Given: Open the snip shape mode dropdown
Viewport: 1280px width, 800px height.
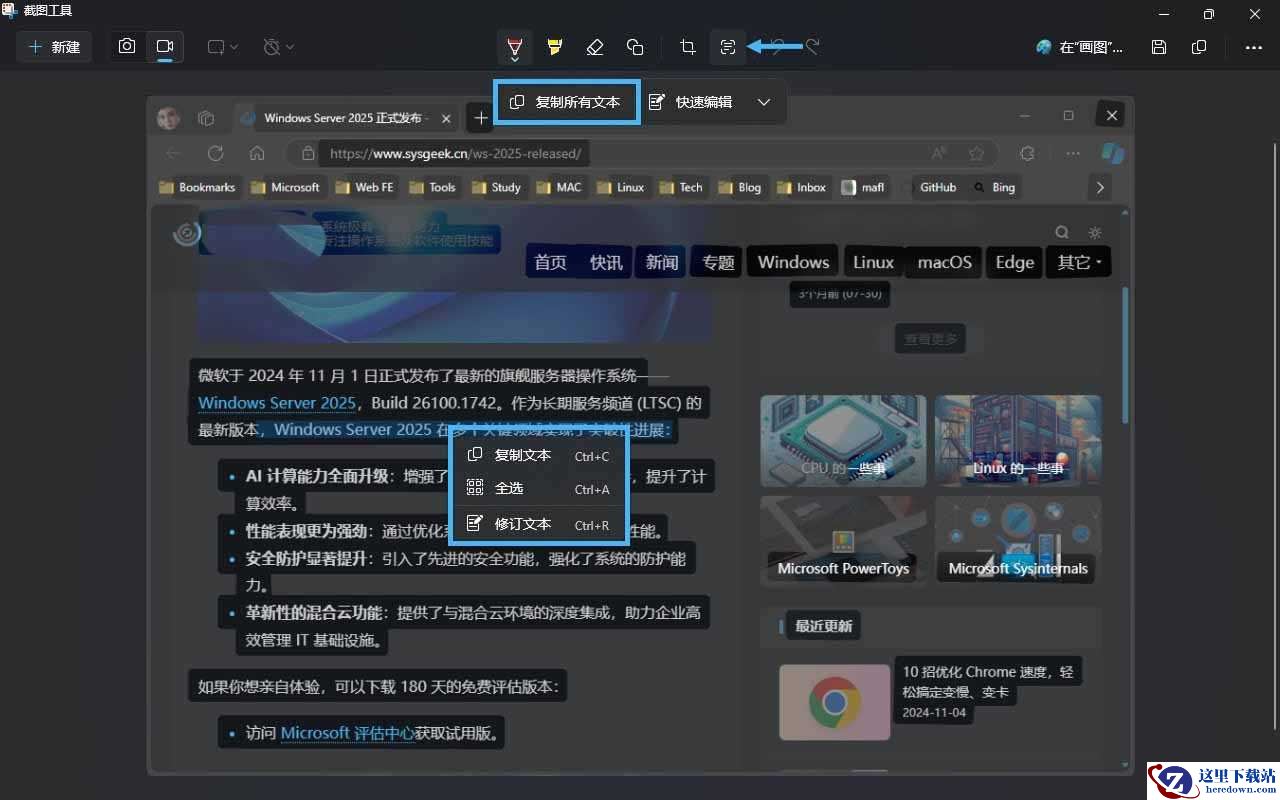Looking at the screenshot, I should pos(222,47).
